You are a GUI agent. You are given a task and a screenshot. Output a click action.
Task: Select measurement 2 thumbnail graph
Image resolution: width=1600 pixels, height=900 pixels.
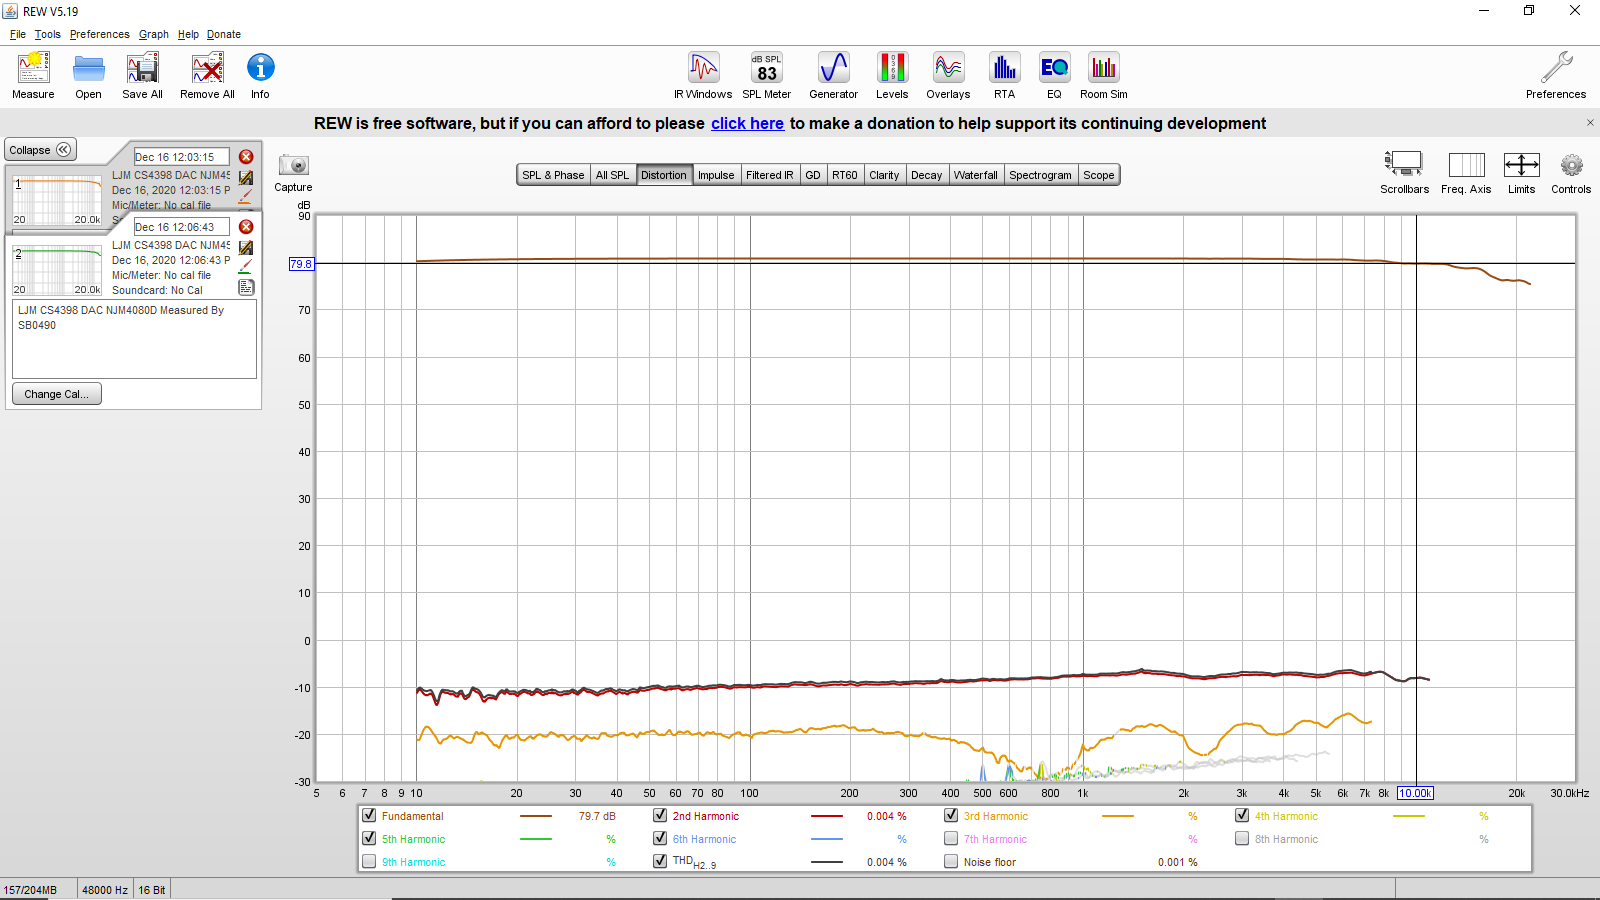(x=57, y=270)
